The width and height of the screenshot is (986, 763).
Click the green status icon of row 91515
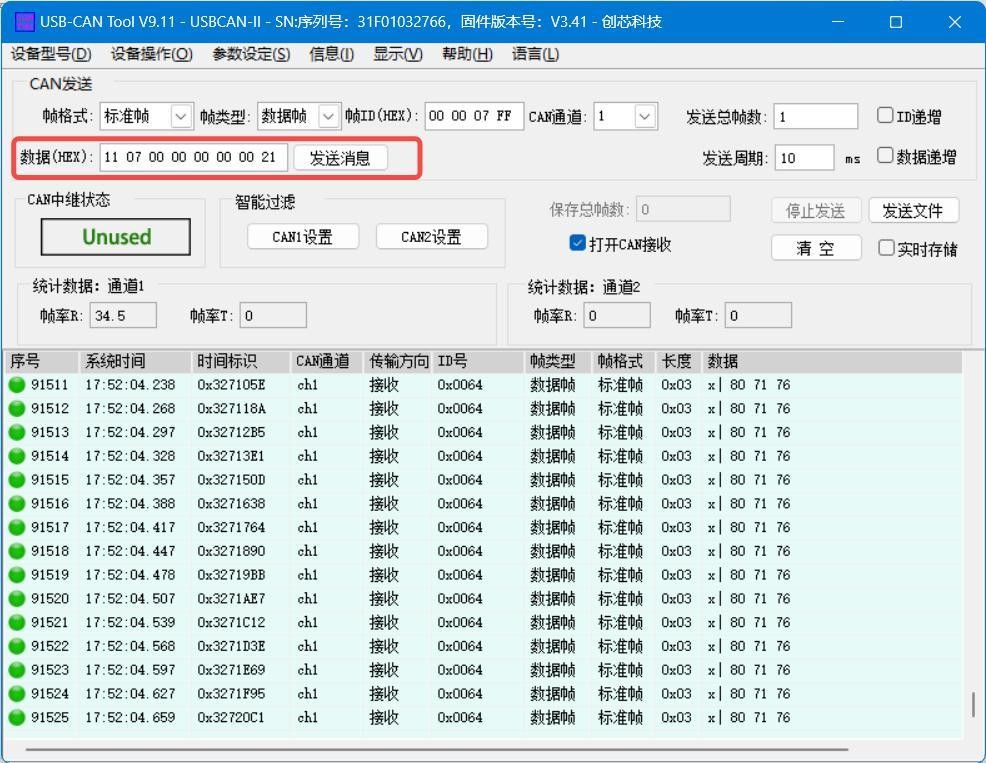(x=17, y=480)
